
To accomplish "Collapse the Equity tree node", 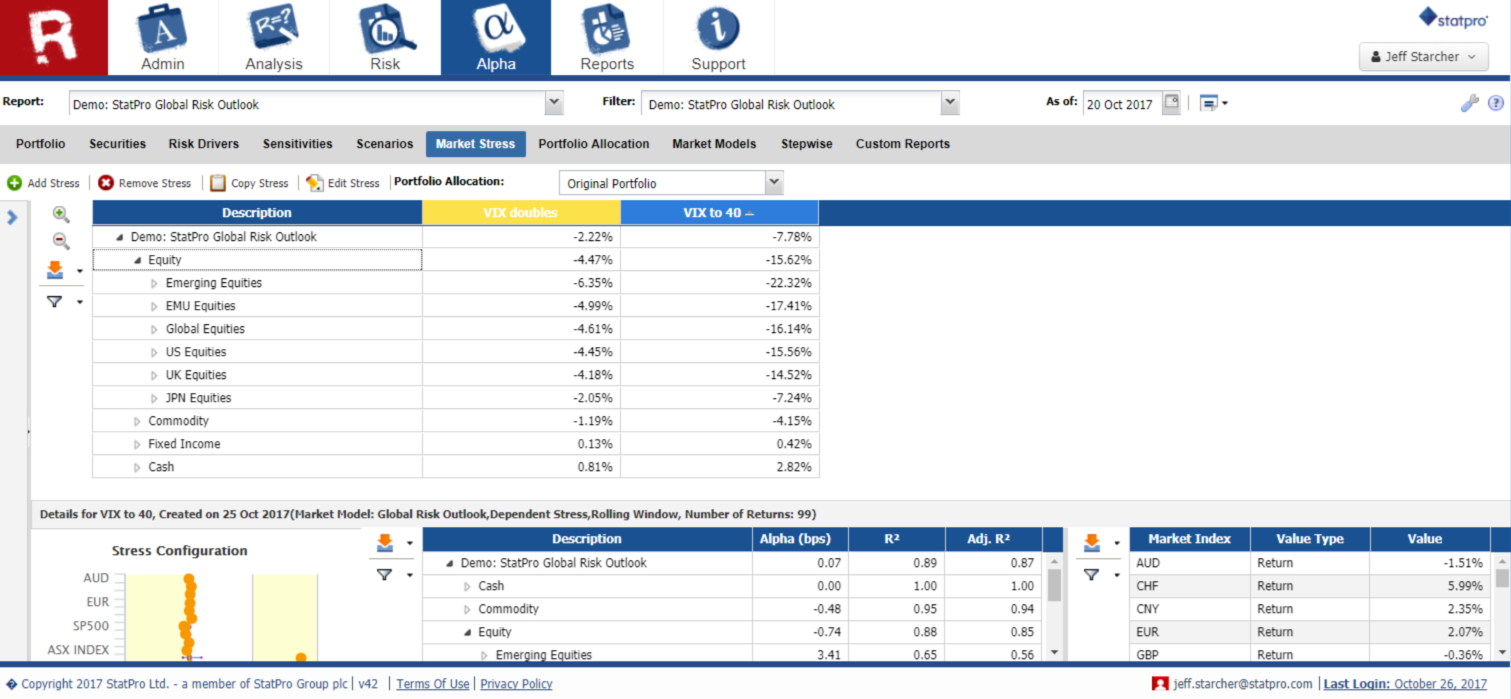I will click(x=138, y=260).
